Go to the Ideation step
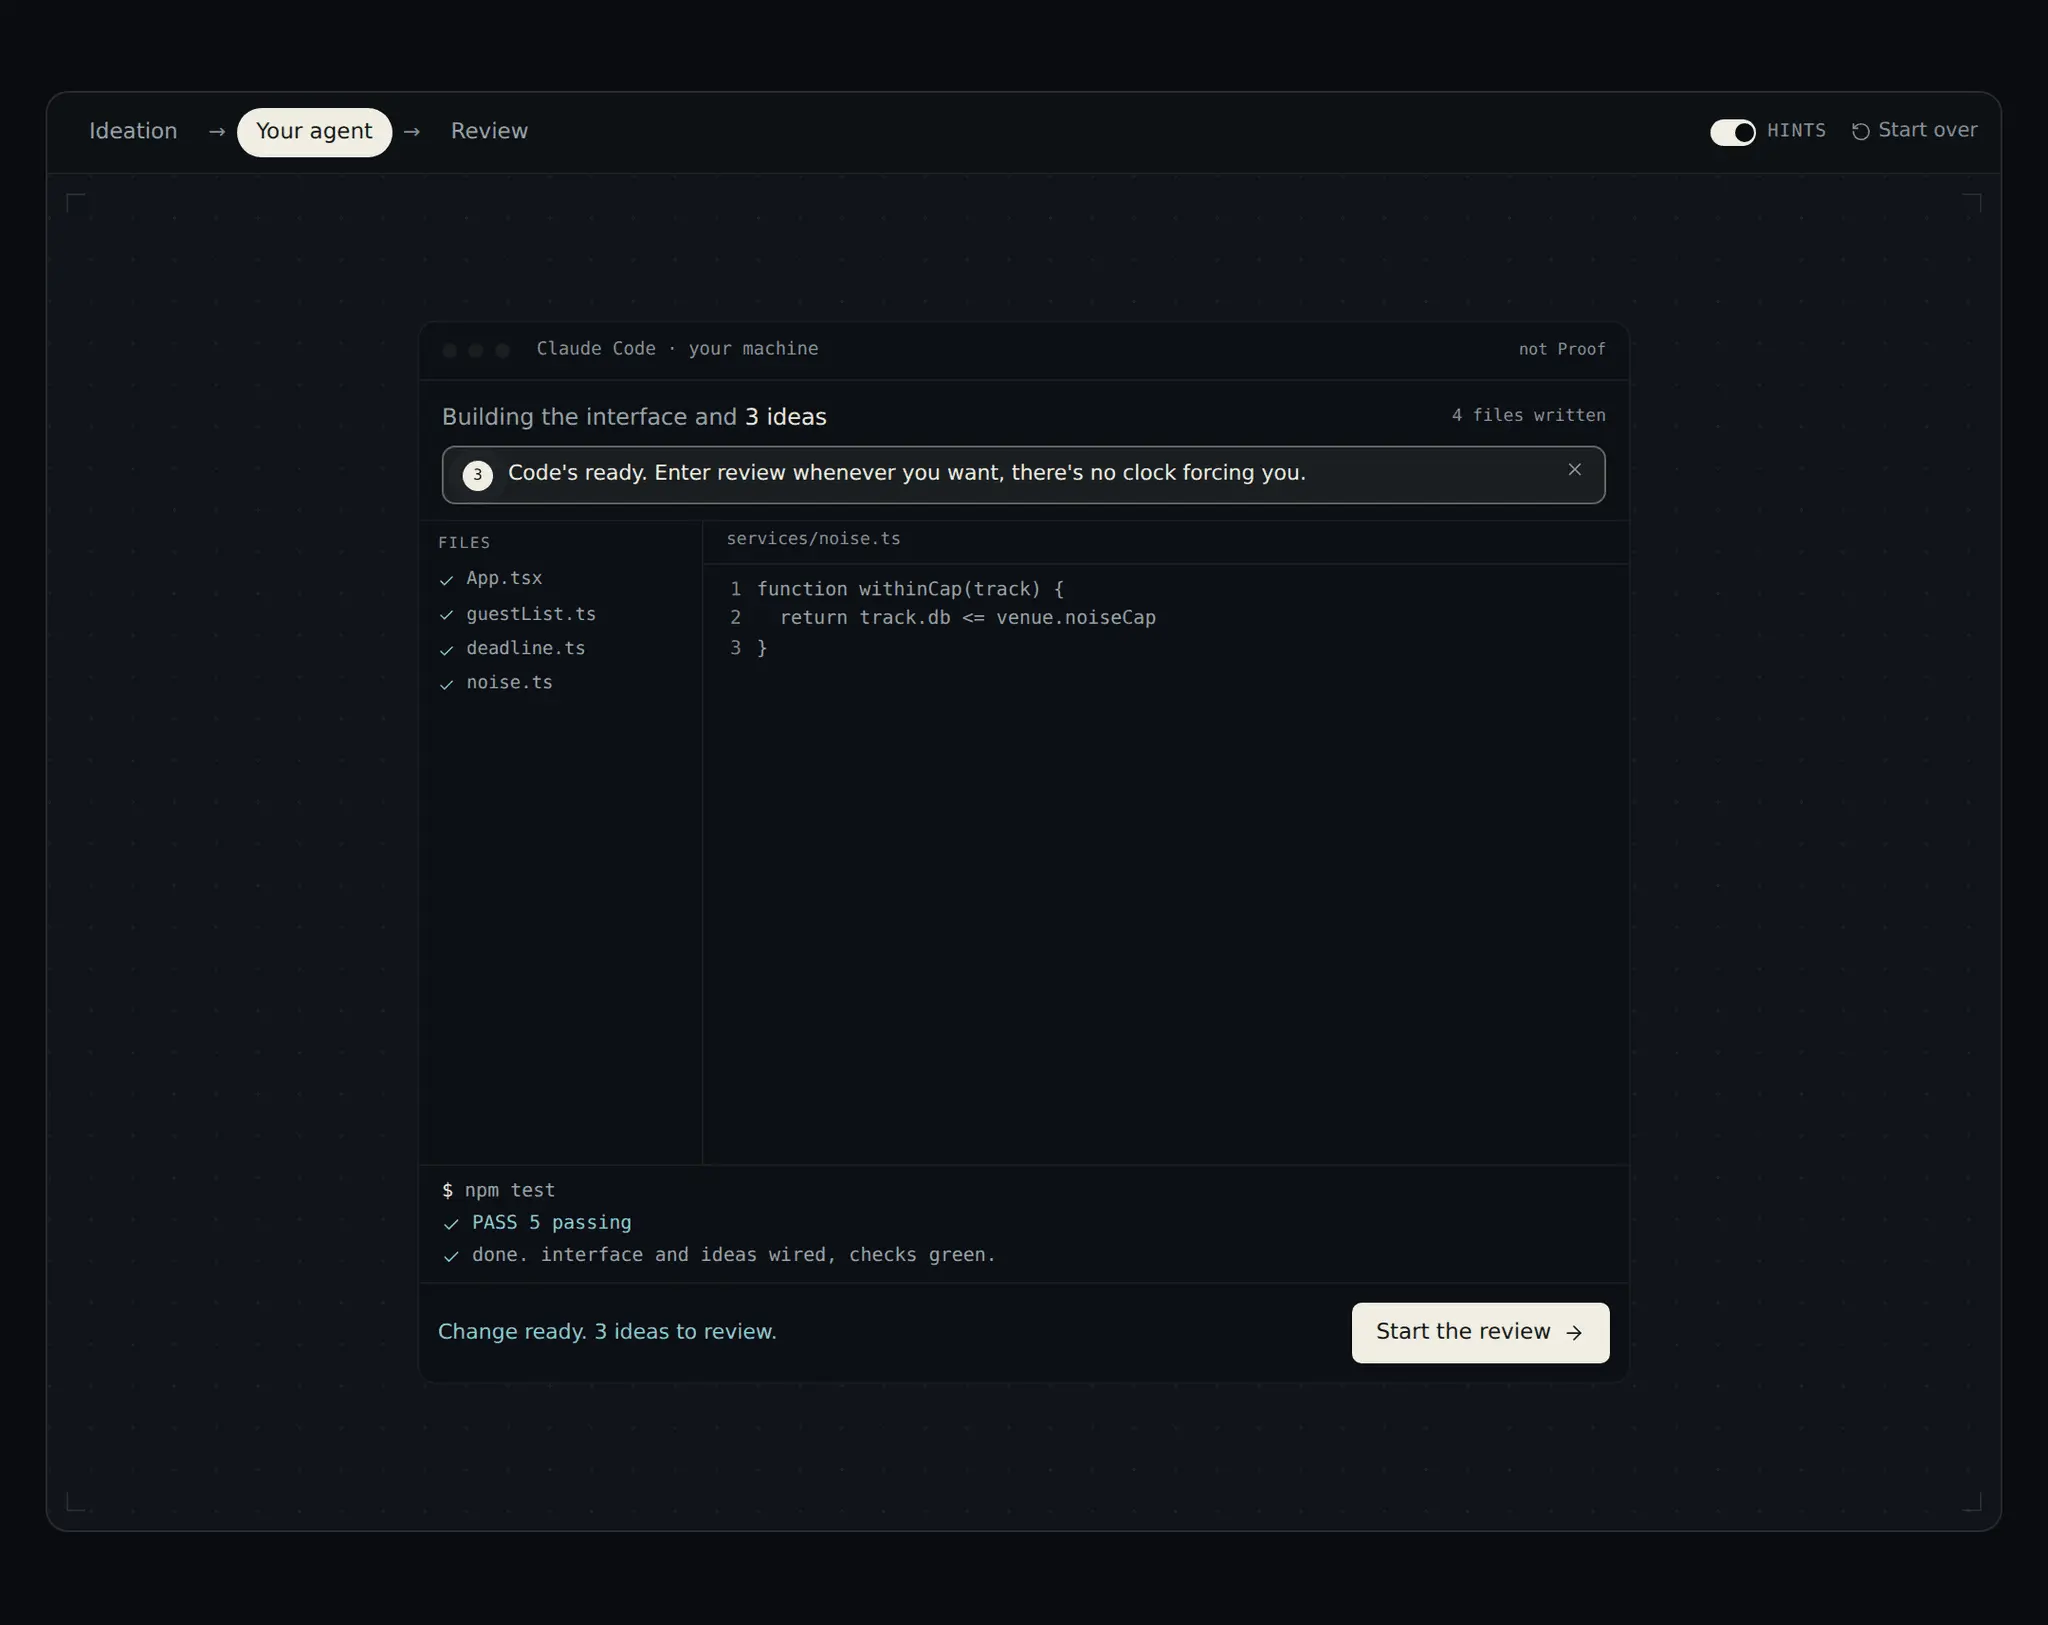Screen dimensions: 2048x1625 (133, 131)
